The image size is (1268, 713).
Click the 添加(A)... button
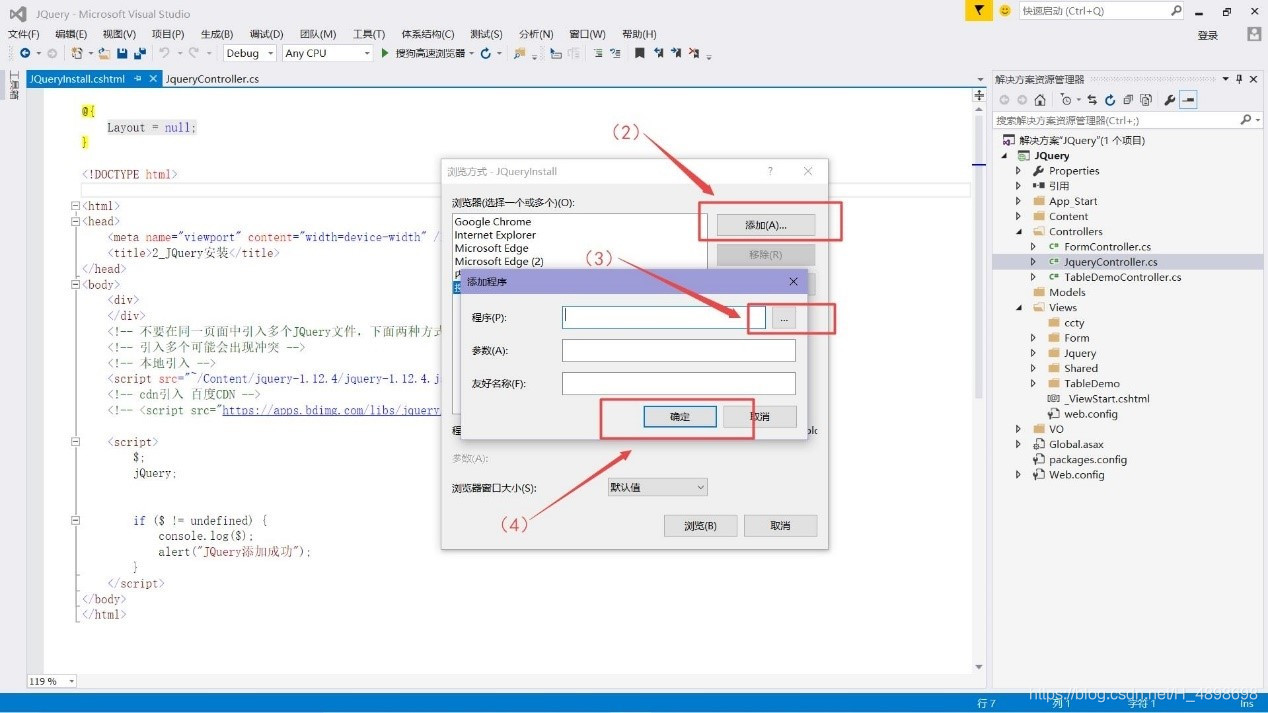(766, 225)
